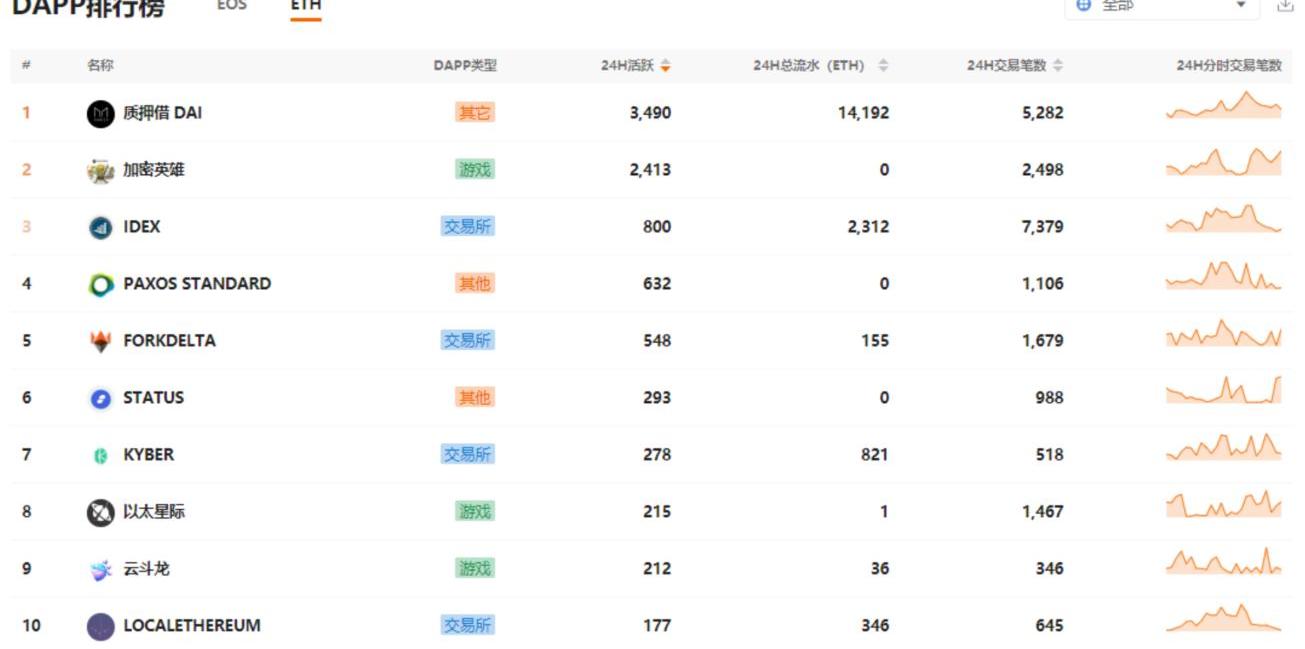Image resolution: width=1305 pixels, height=649 pixels.
Task: Open the FORKDELTA dapp link
Action: click(170, 341)
